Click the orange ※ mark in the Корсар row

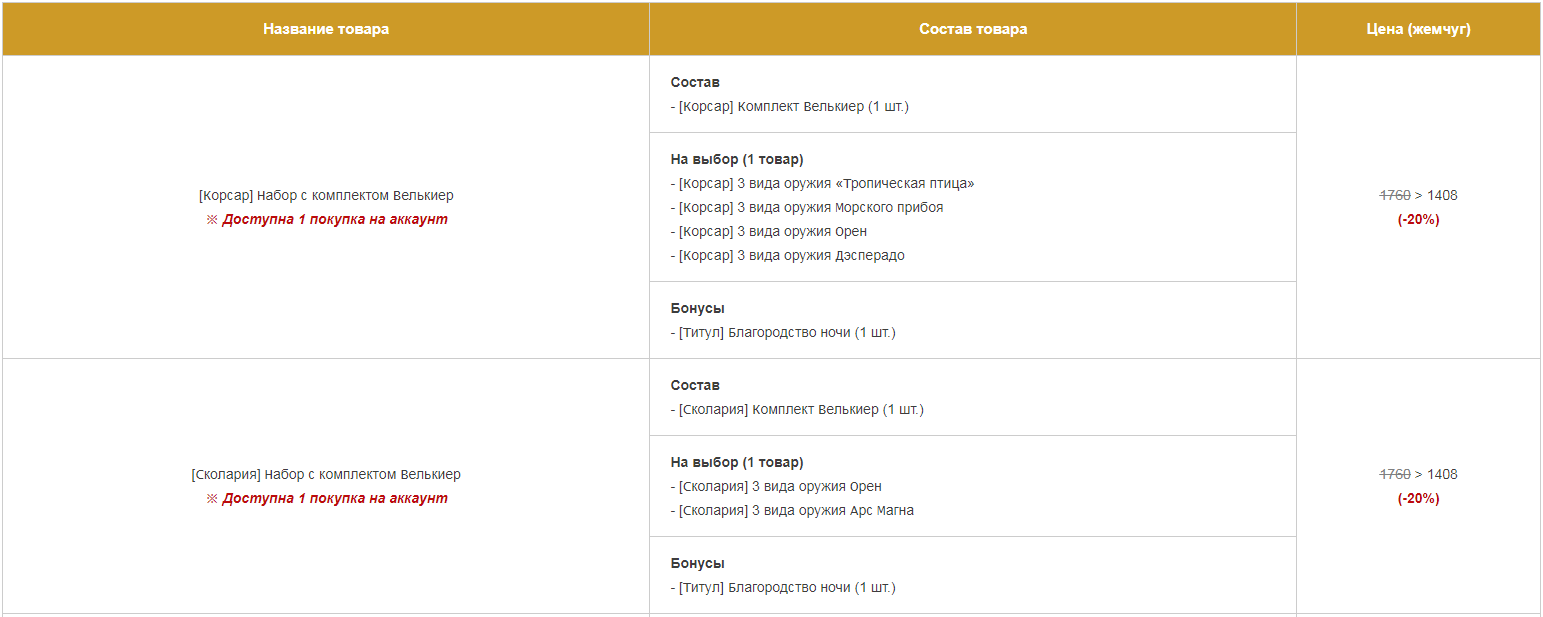(212, 220)
